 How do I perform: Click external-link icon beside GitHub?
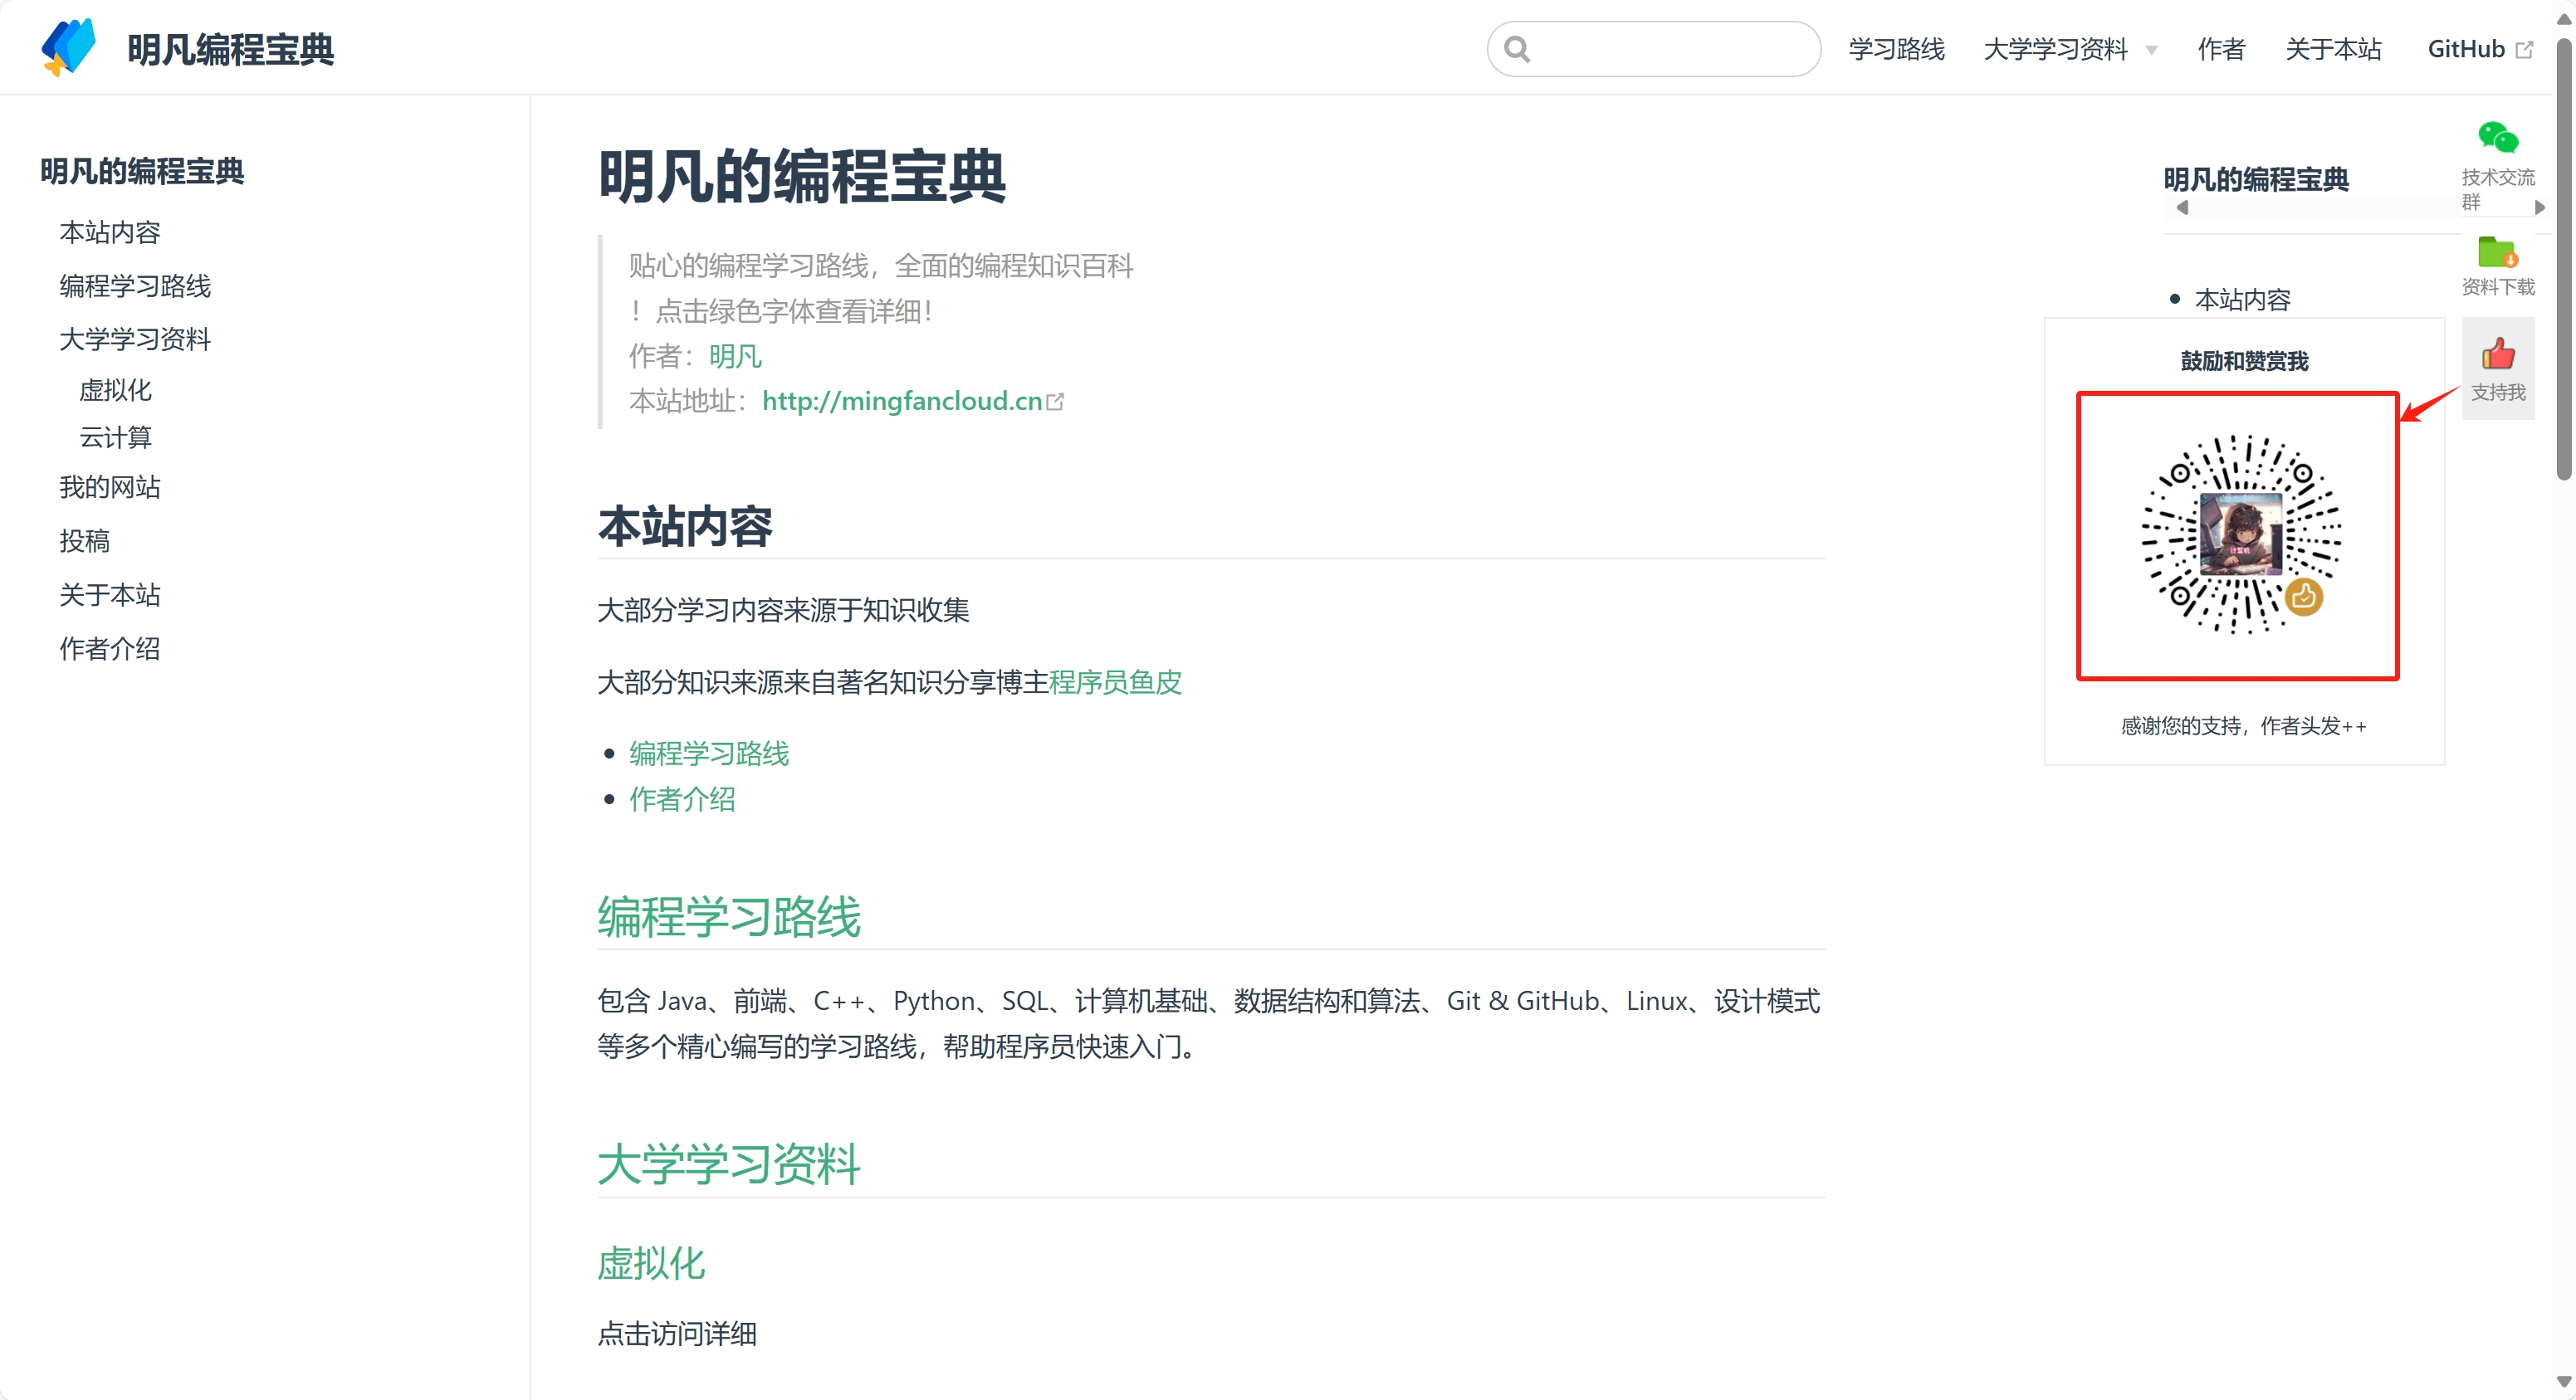2524,50
